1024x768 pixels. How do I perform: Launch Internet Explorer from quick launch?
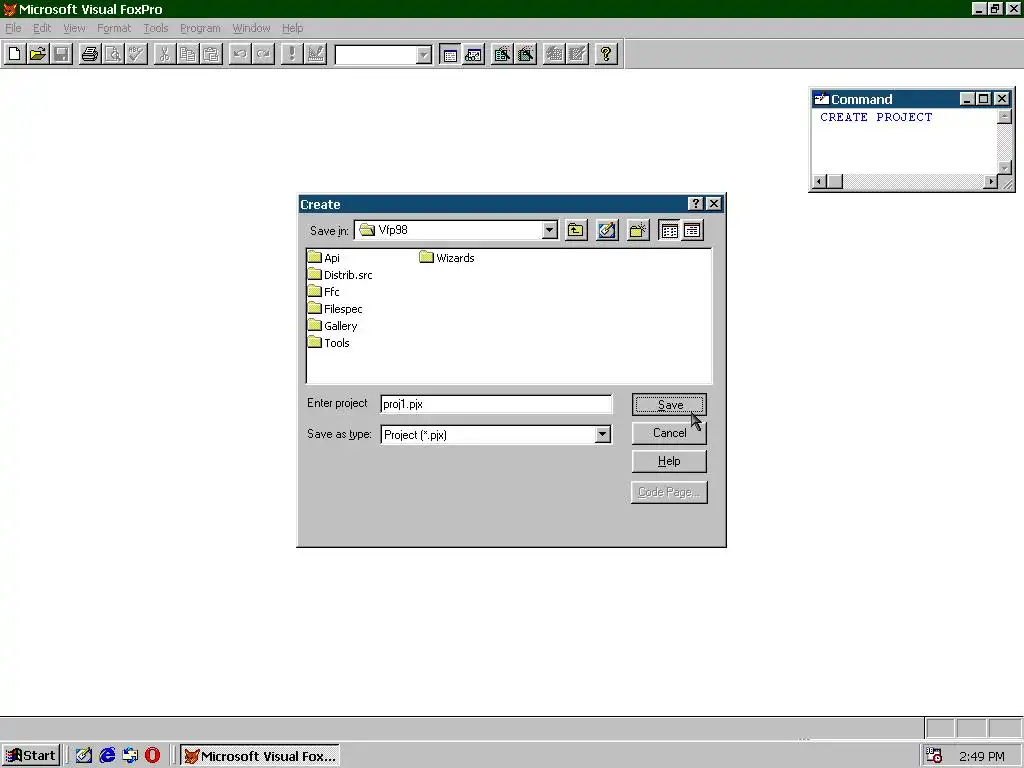pyautogui.click(x=107, y=756)
